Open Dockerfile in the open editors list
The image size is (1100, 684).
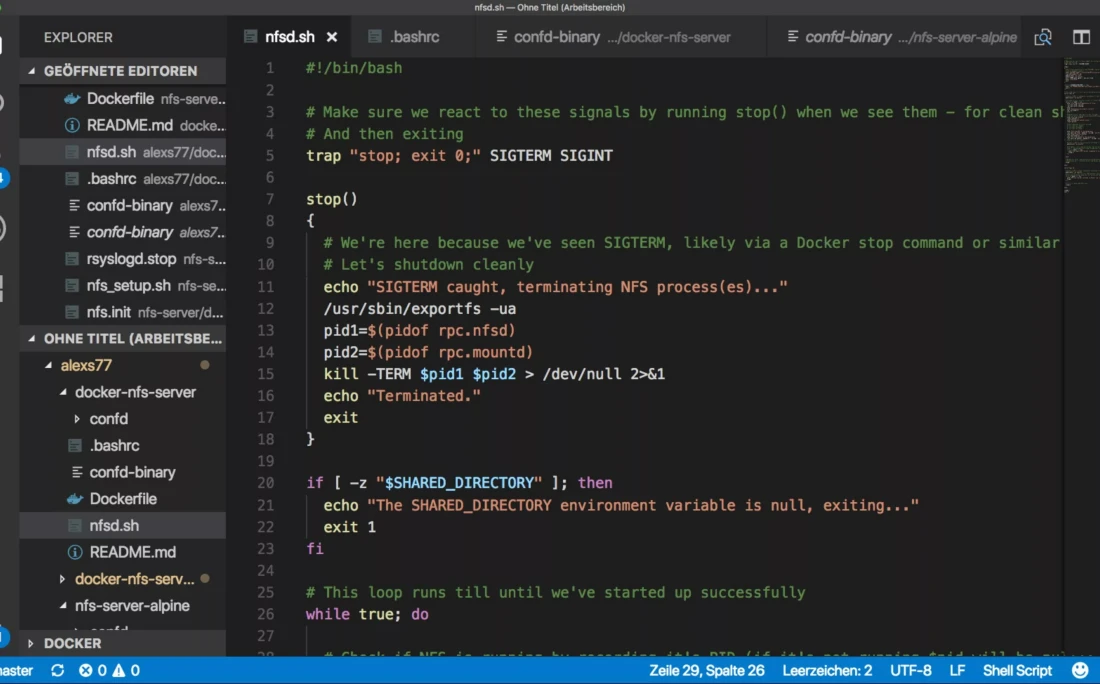click(120, 99)
